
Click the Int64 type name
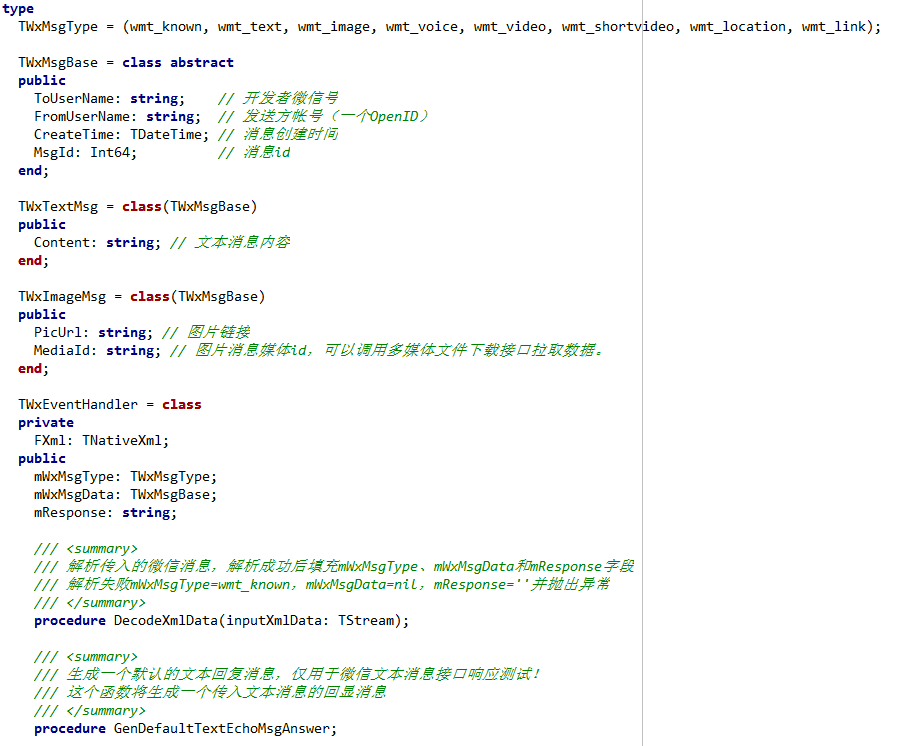tap(110, 152)
